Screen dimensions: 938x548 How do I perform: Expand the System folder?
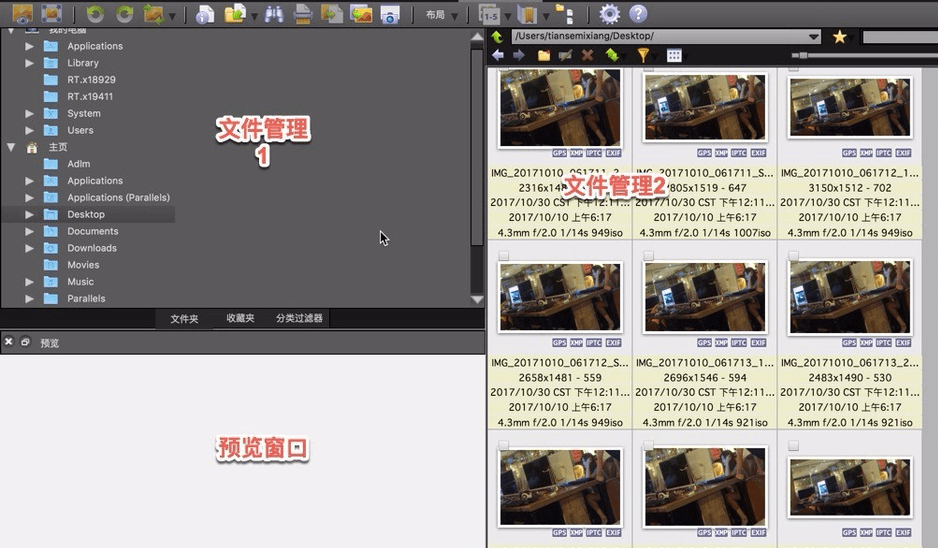pyautogui.click(x=29, y=113)
